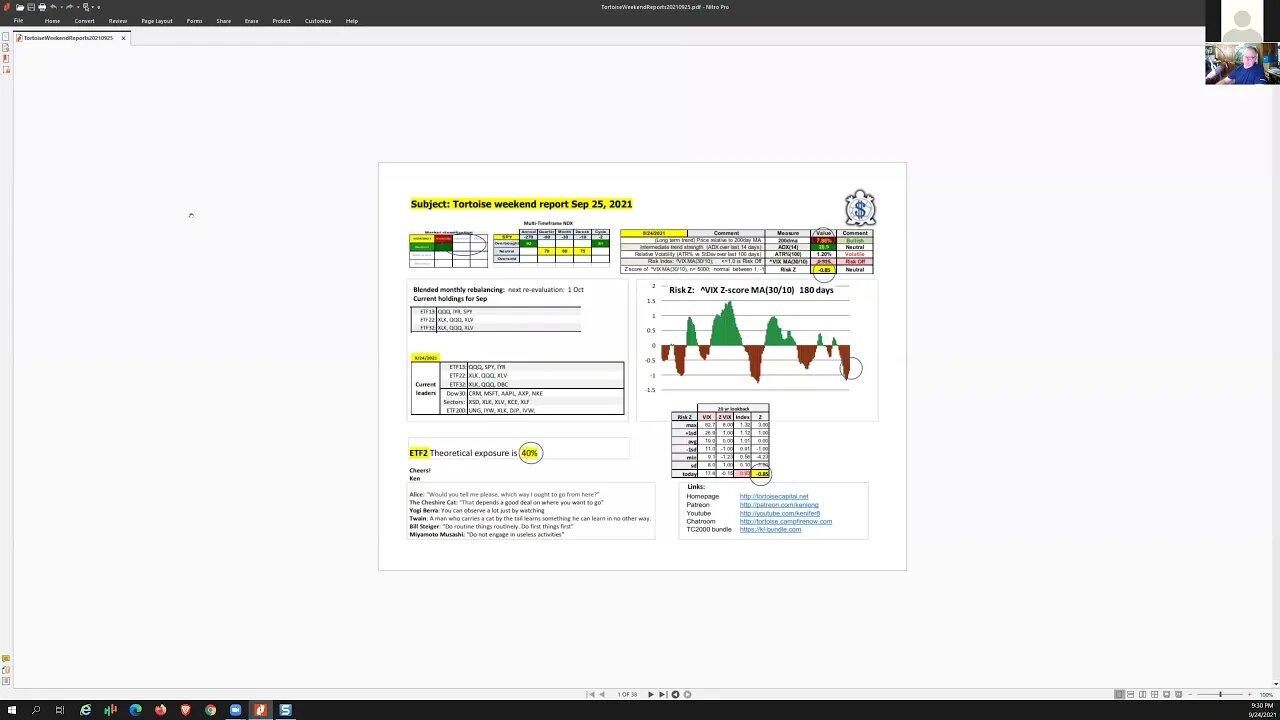Open the undo history dropdown arrow

[x=62, y=7]
